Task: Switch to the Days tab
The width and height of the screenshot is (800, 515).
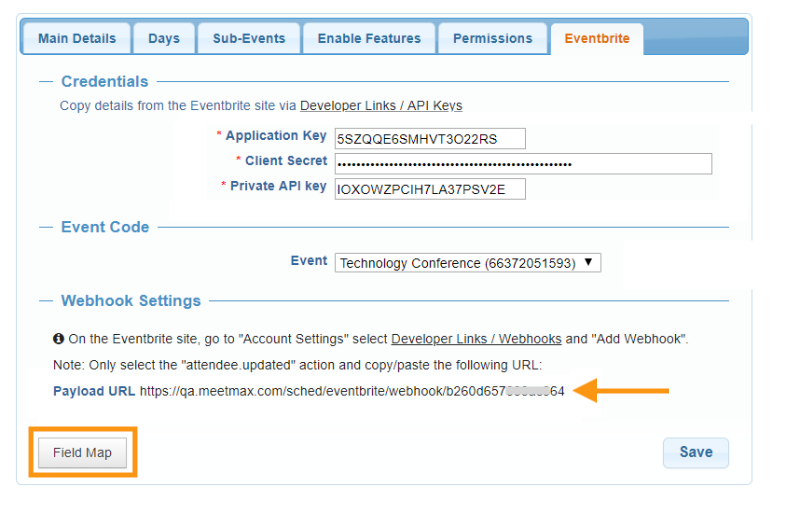Action: tap(164, 39)
